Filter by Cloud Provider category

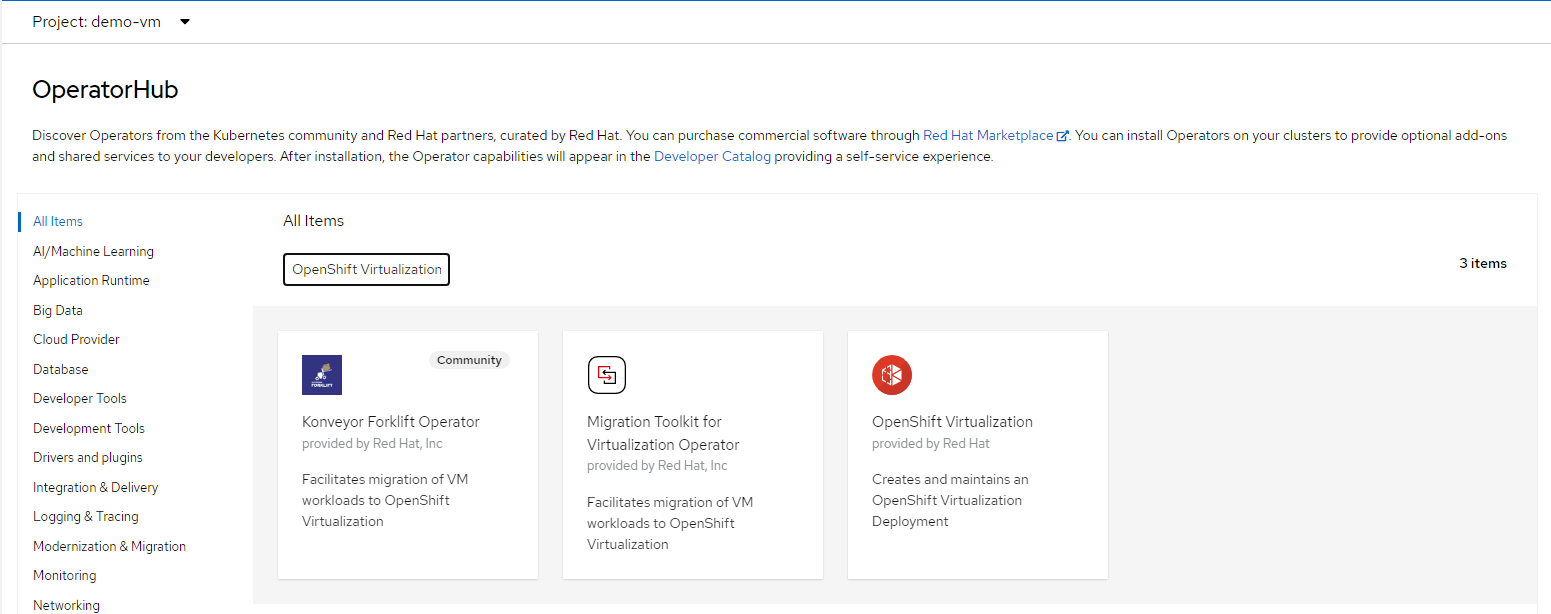click(x=76, y=340)
